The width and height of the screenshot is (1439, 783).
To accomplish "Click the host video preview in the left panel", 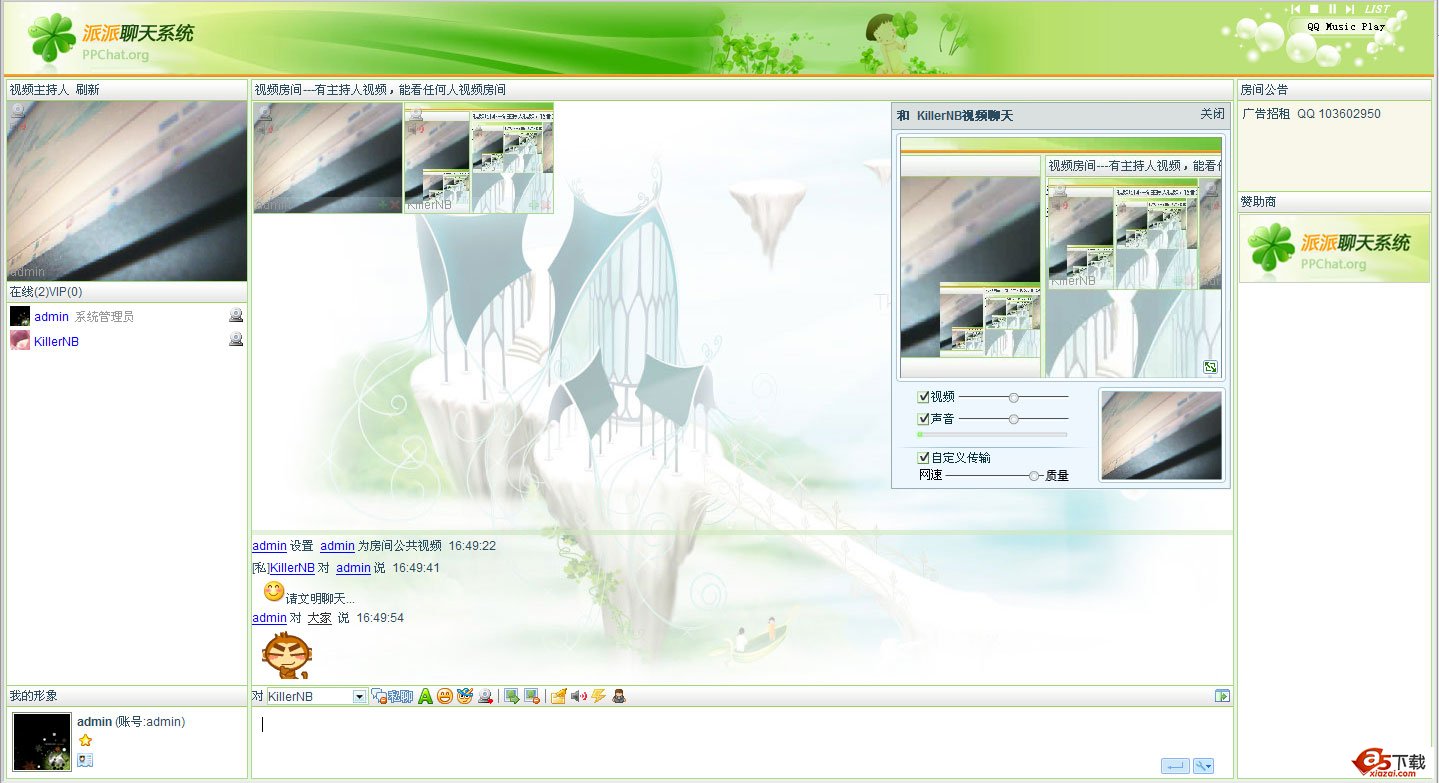I will point(127,191).
